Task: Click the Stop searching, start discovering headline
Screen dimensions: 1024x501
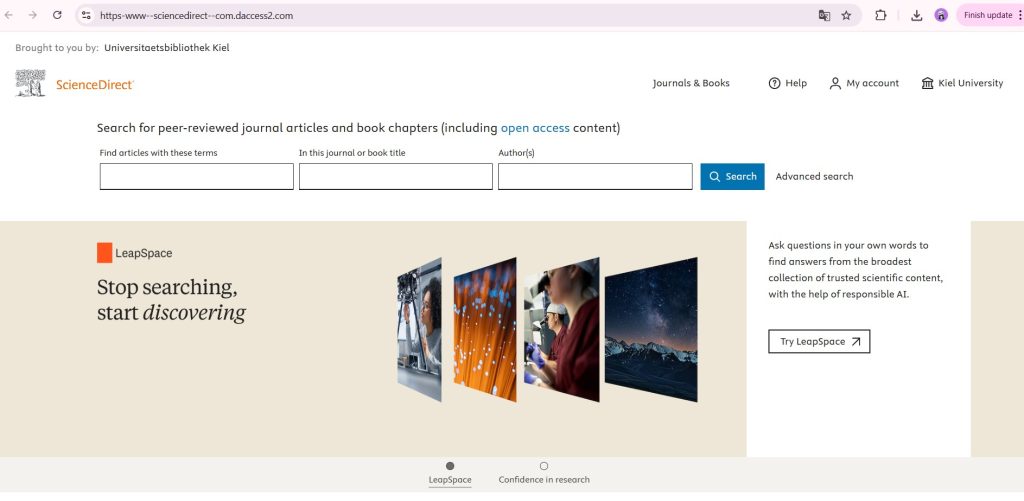Action: (171, 300)
